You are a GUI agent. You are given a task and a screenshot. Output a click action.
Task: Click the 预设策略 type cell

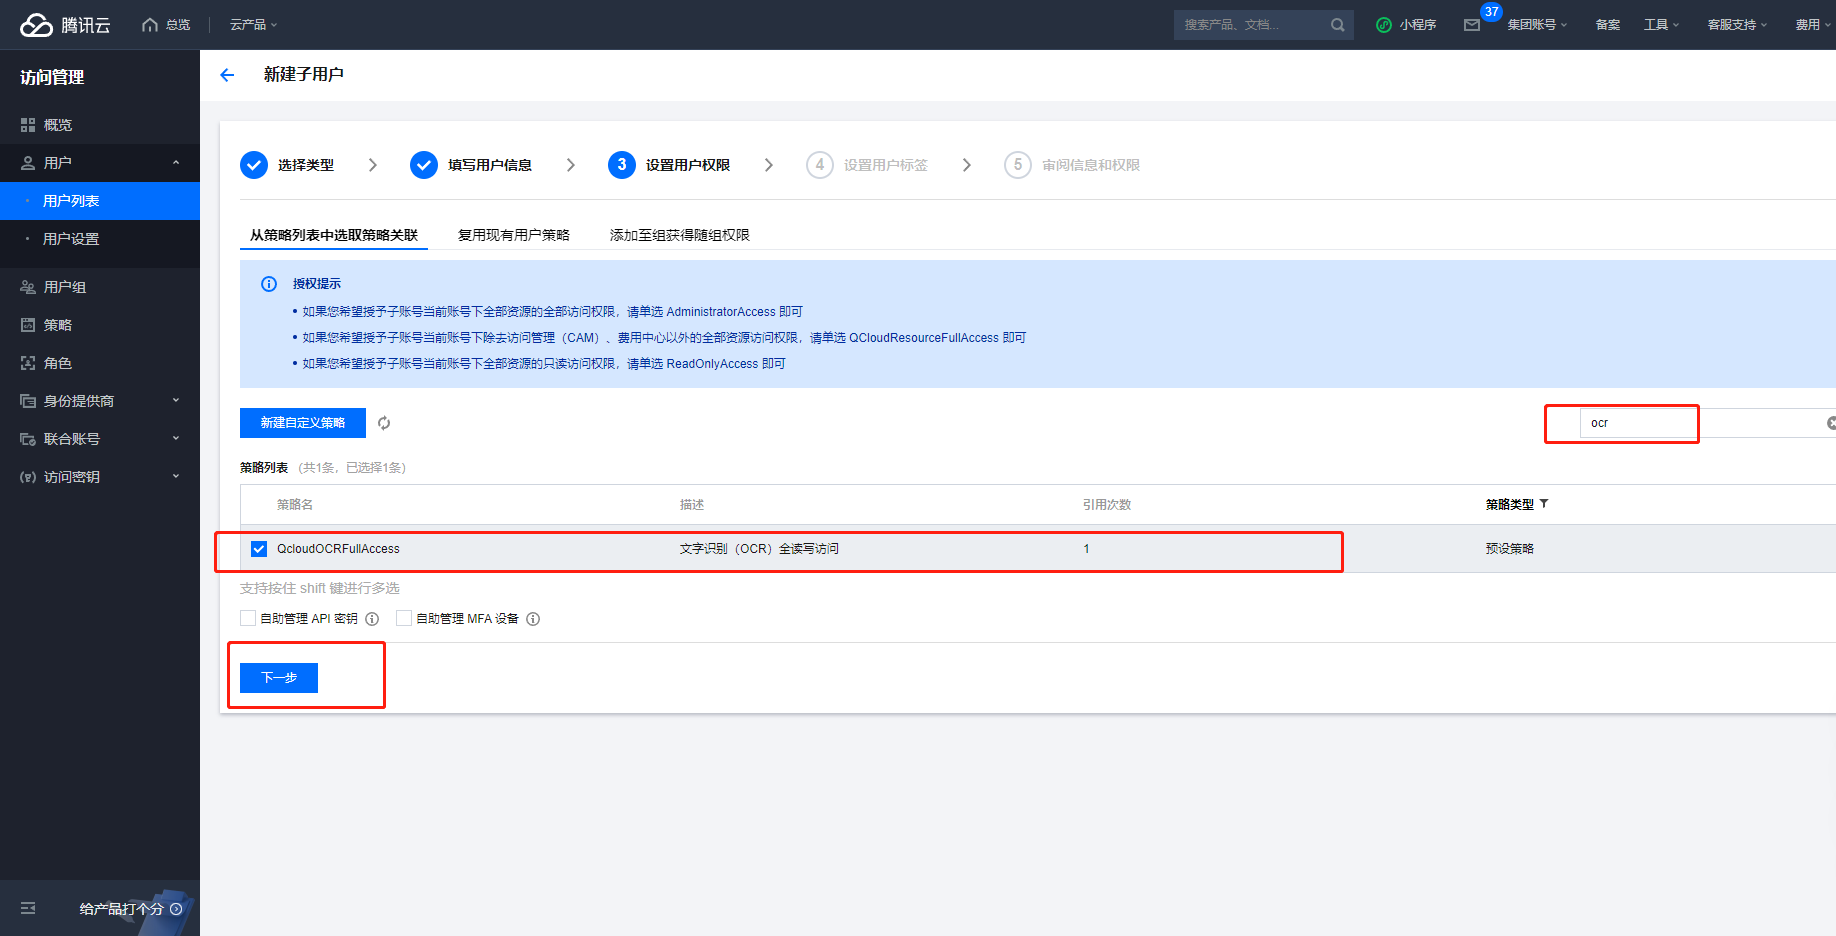pos(1510,549)
